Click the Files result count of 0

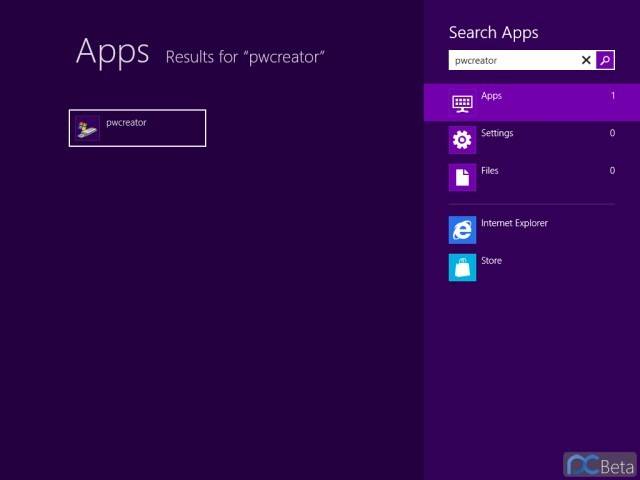612,171
